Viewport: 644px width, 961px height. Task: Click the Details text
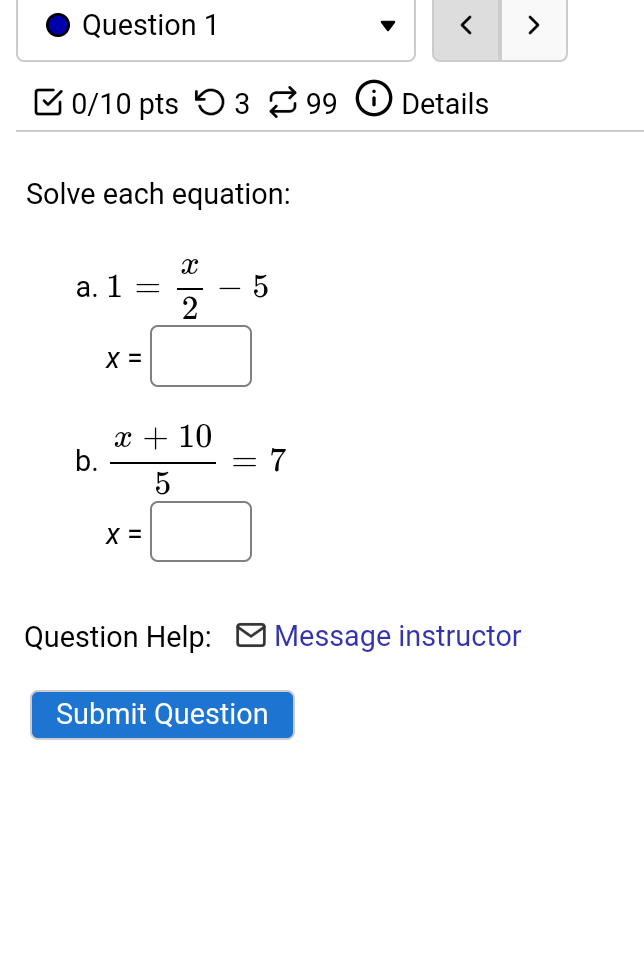[445, 103]
